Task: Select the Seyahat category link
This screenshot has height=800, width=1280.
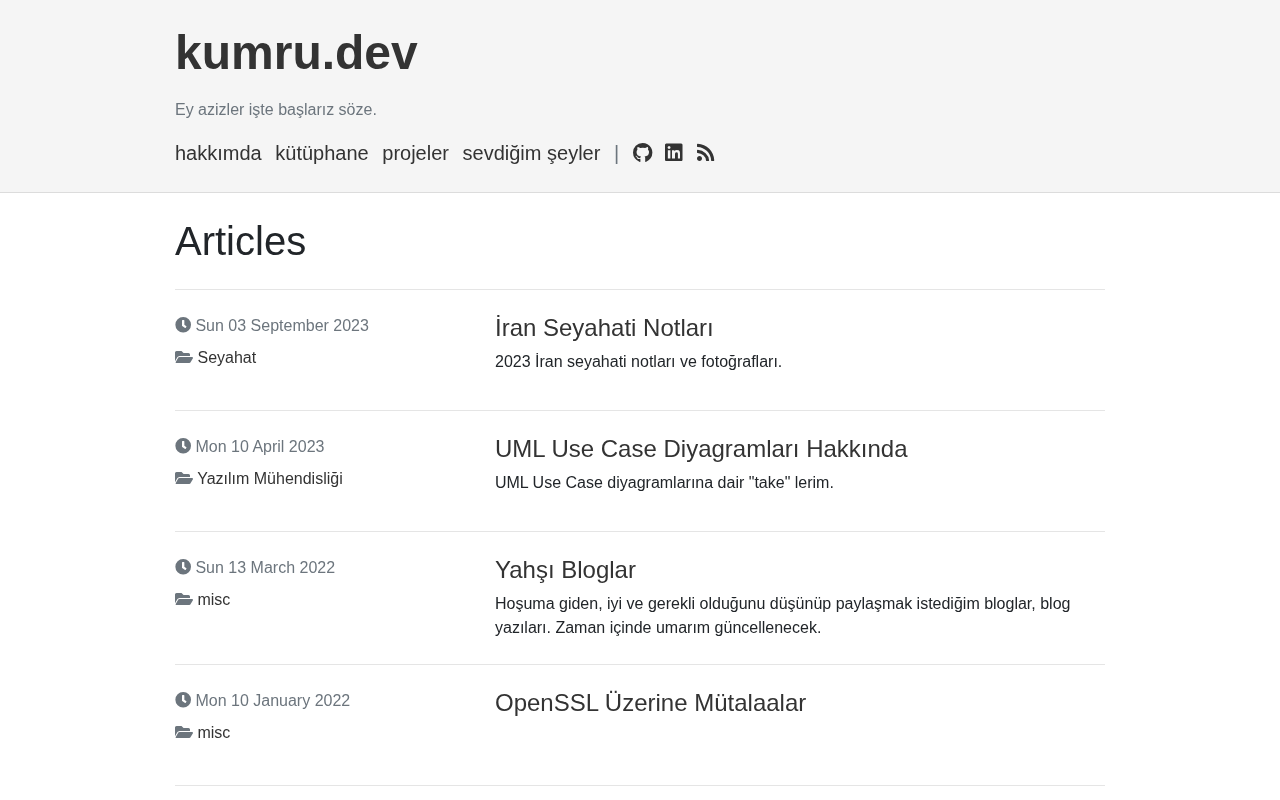Action: (227, 358)
